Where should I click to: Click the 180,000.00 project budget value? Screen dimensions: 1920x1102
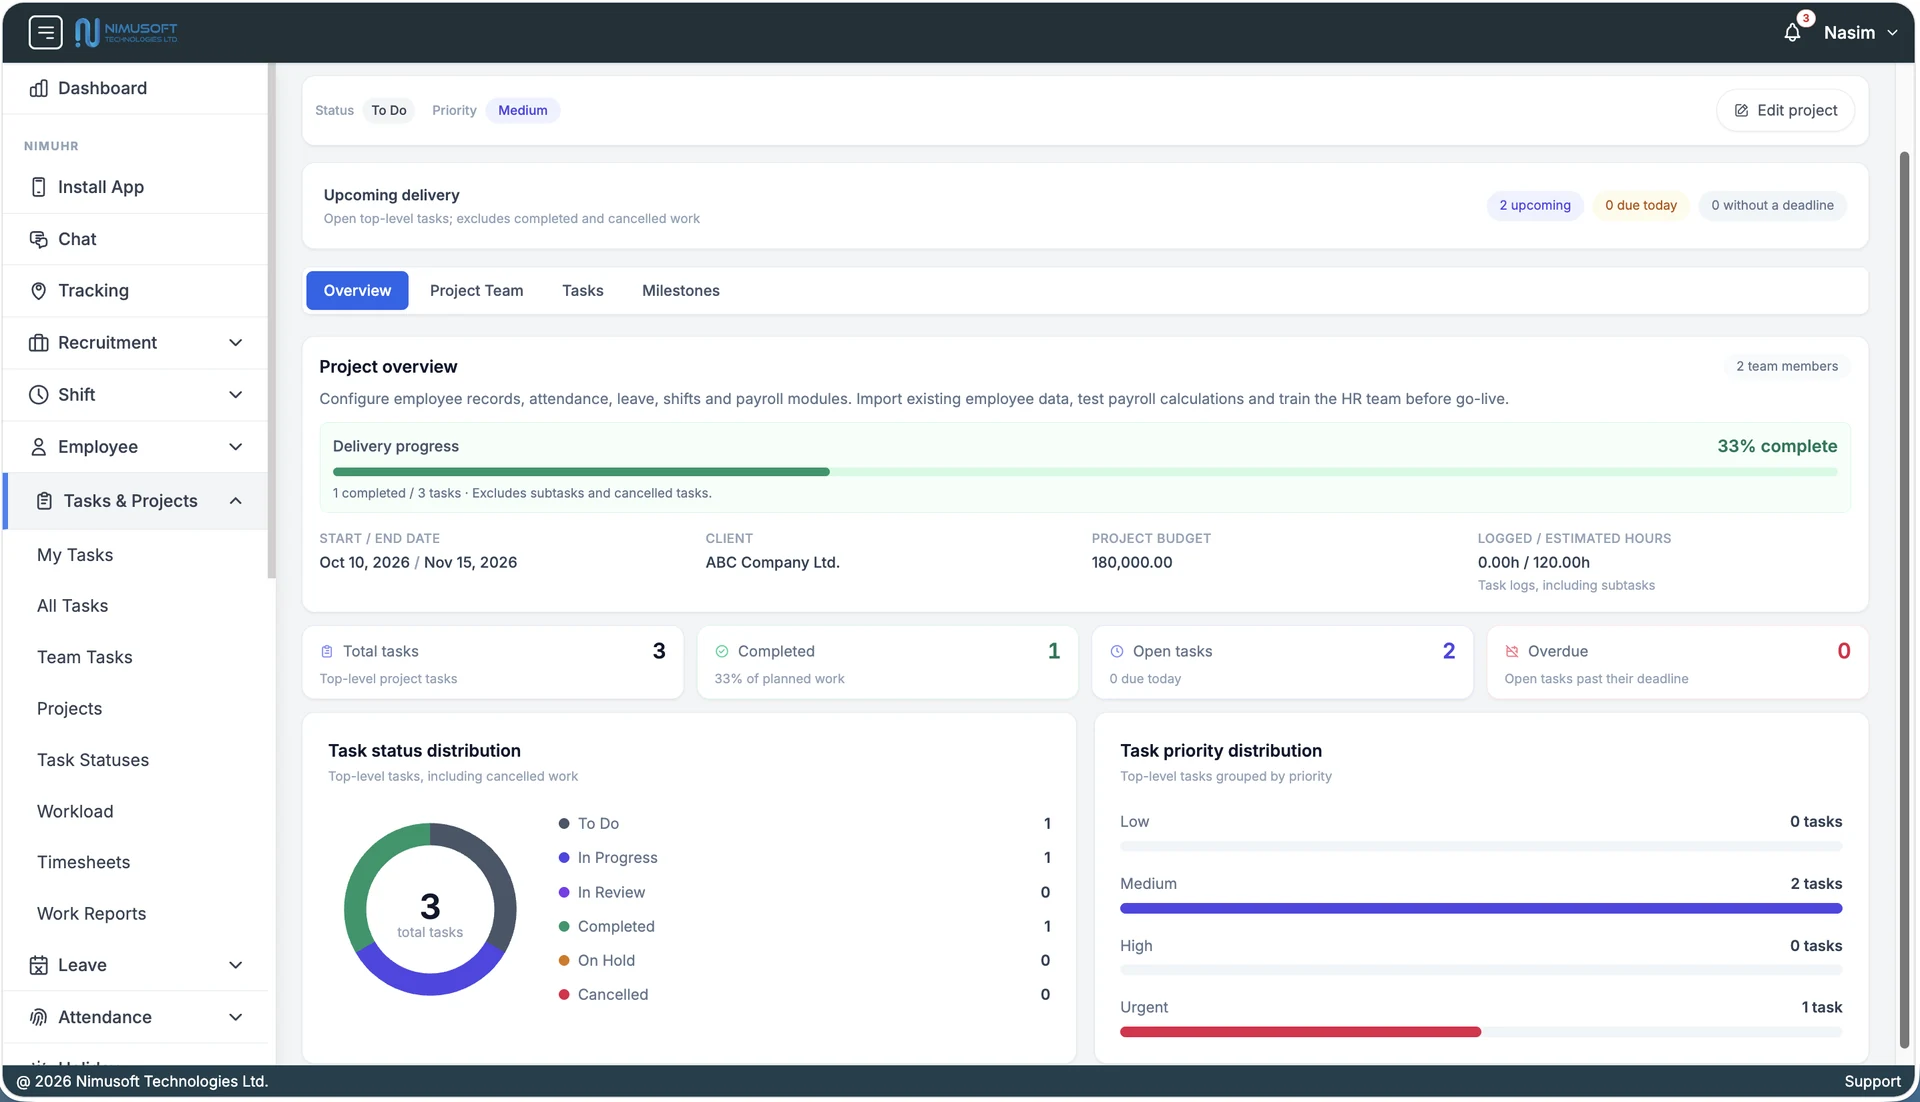[x=1132, y=562]
